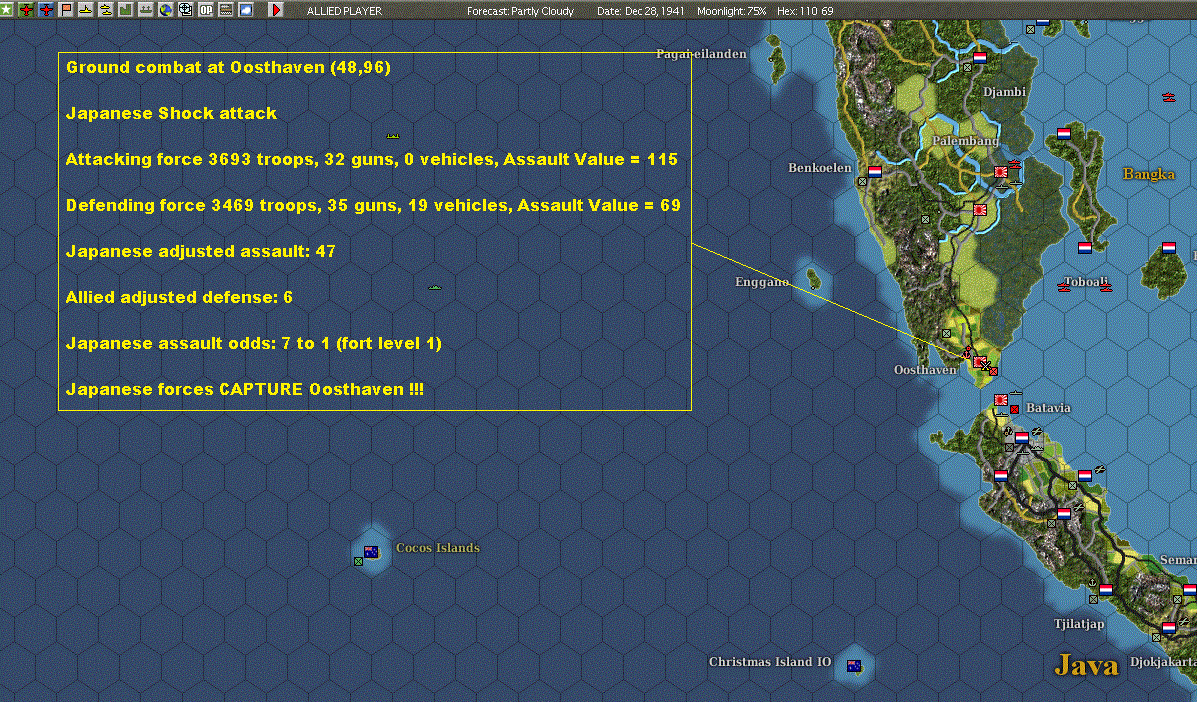Click the Ground combat at Oosthaven heading
The image size is (1197, 702).
[x=228, y=67]
